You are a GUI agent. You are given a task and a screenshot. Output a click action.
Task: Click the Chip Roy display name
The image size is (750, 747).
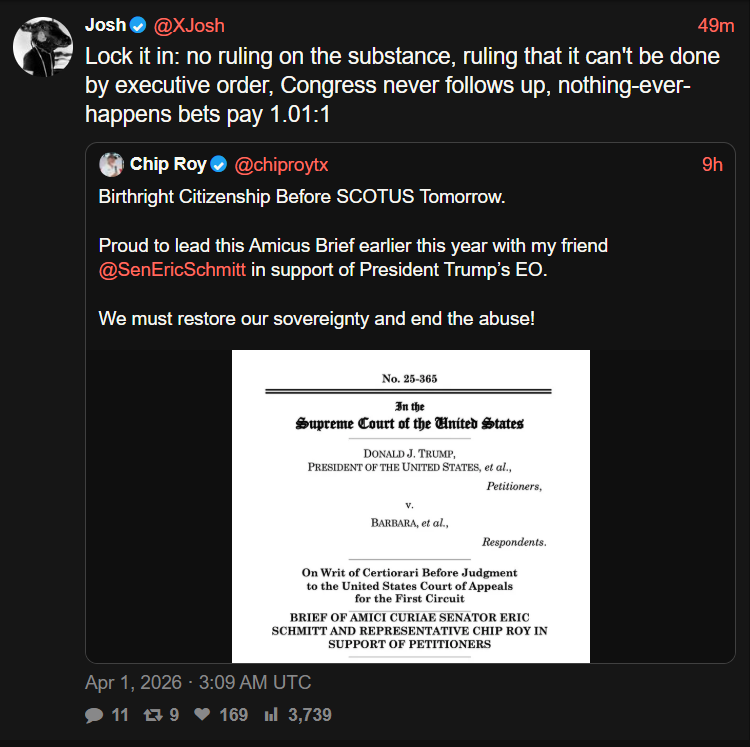point(168,164)
